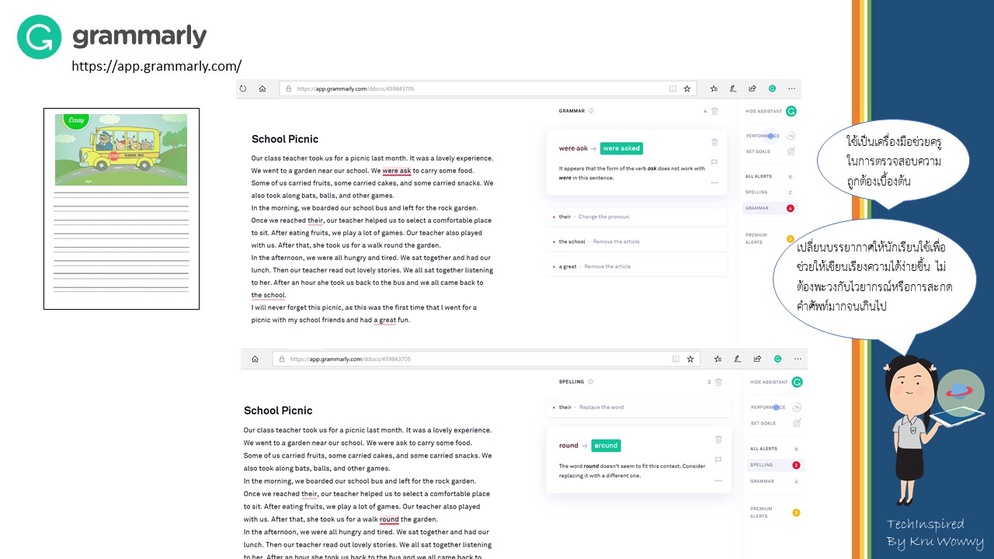Open Performance score in the top Grammarly sidebar

[770, 136]
